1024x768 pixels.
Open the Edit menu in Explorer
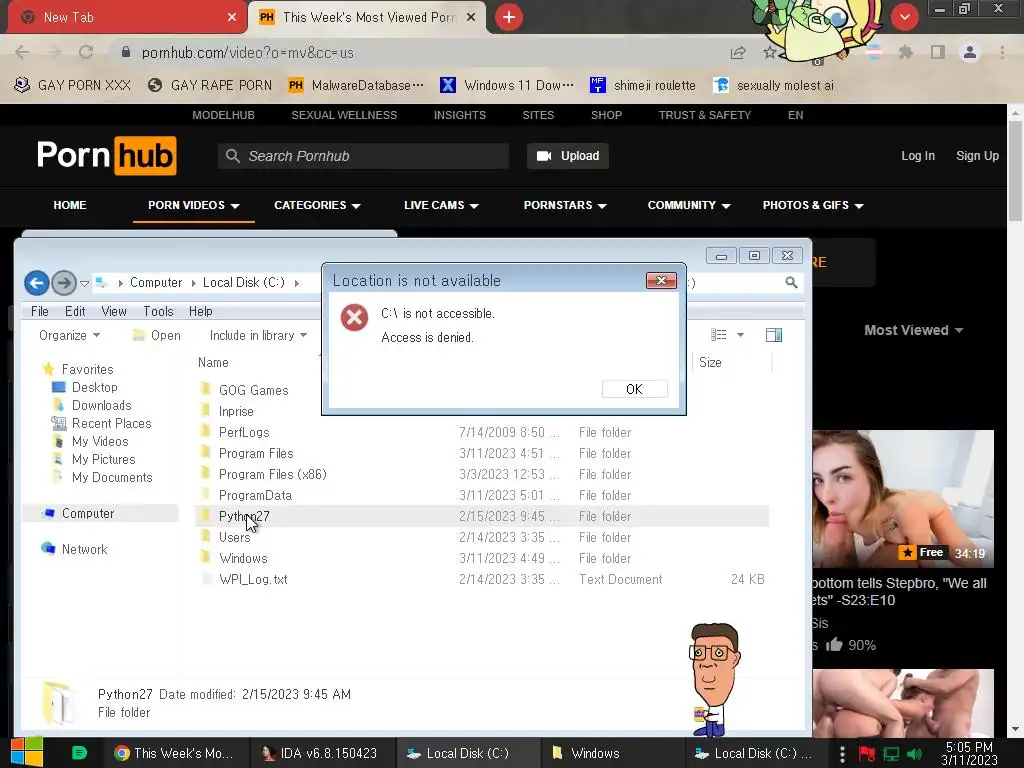(x=75, y=312)
